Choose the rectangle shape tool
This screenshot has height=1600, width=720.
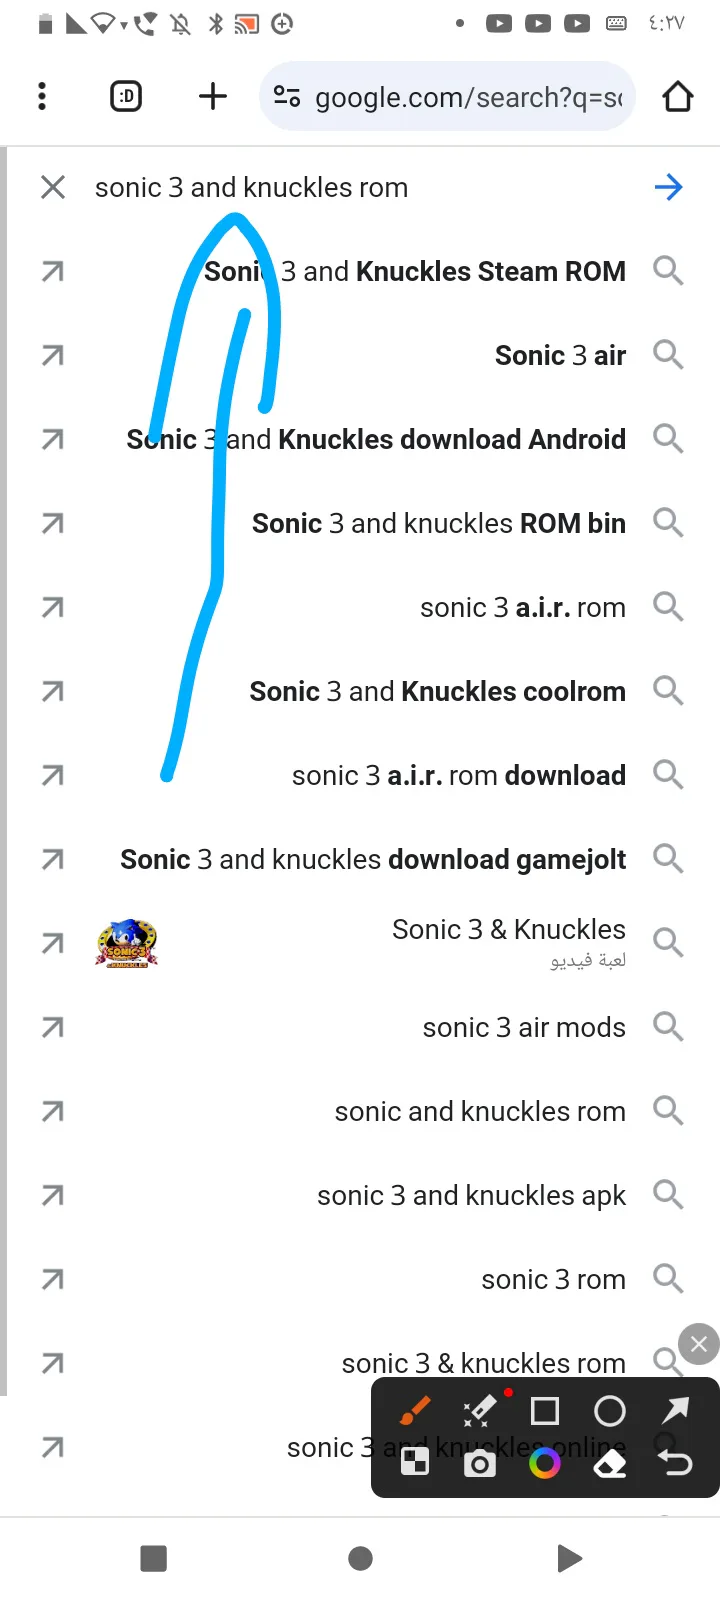coord(545,1411)
